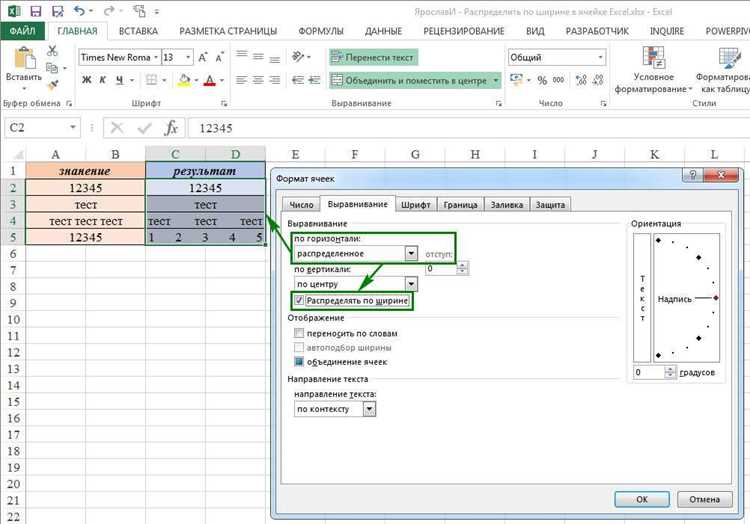This screenshot has height=524, width=750.
Task: Click the Bold (Ж) formatting icon
Action: pos(87,80)
